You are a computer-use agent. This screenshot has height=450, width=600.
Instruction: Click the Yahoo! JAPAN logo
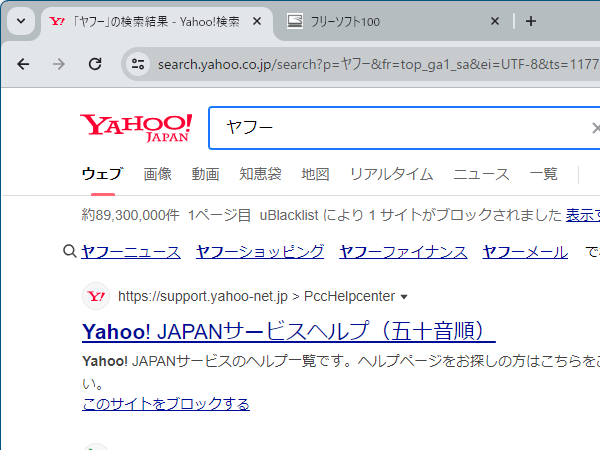coord(136,128)
